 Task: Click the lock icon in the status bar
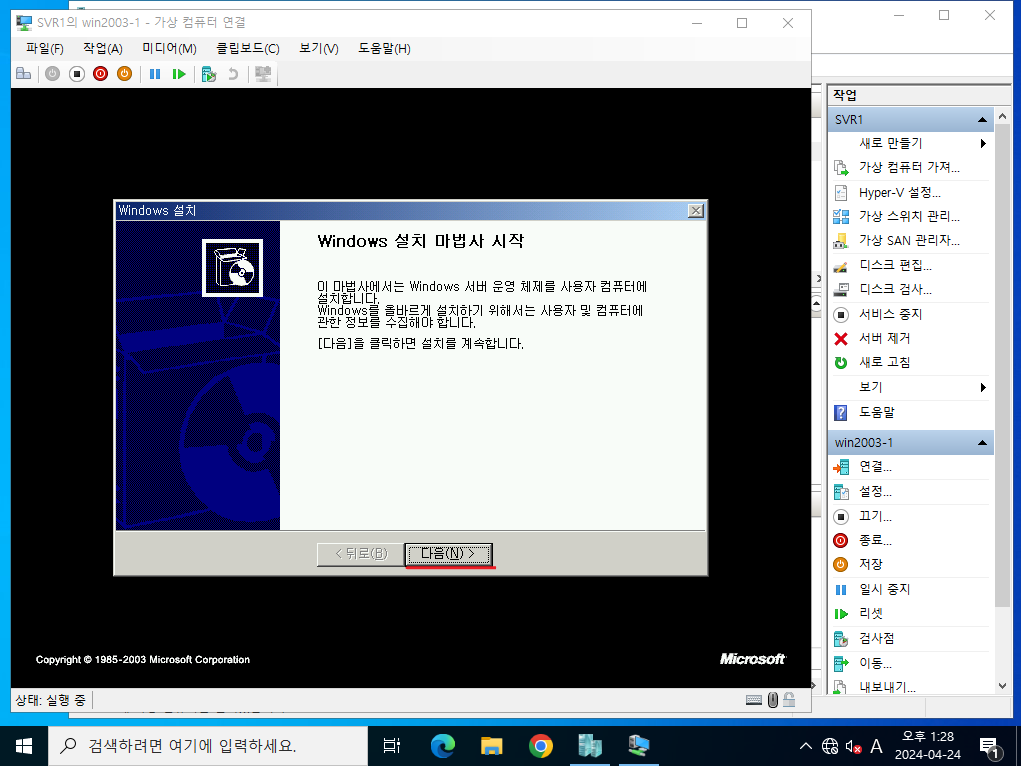[789, 700]
